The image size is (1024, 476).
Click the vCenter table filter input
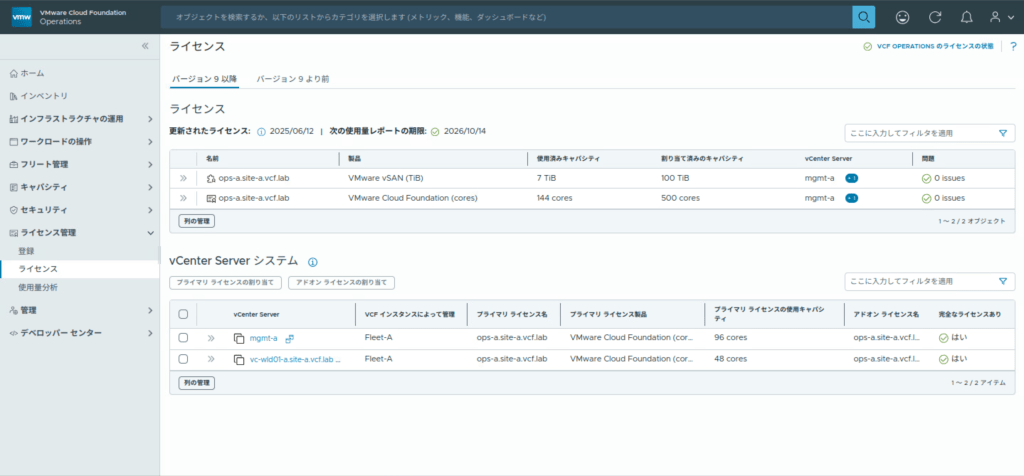click(921, 281)
